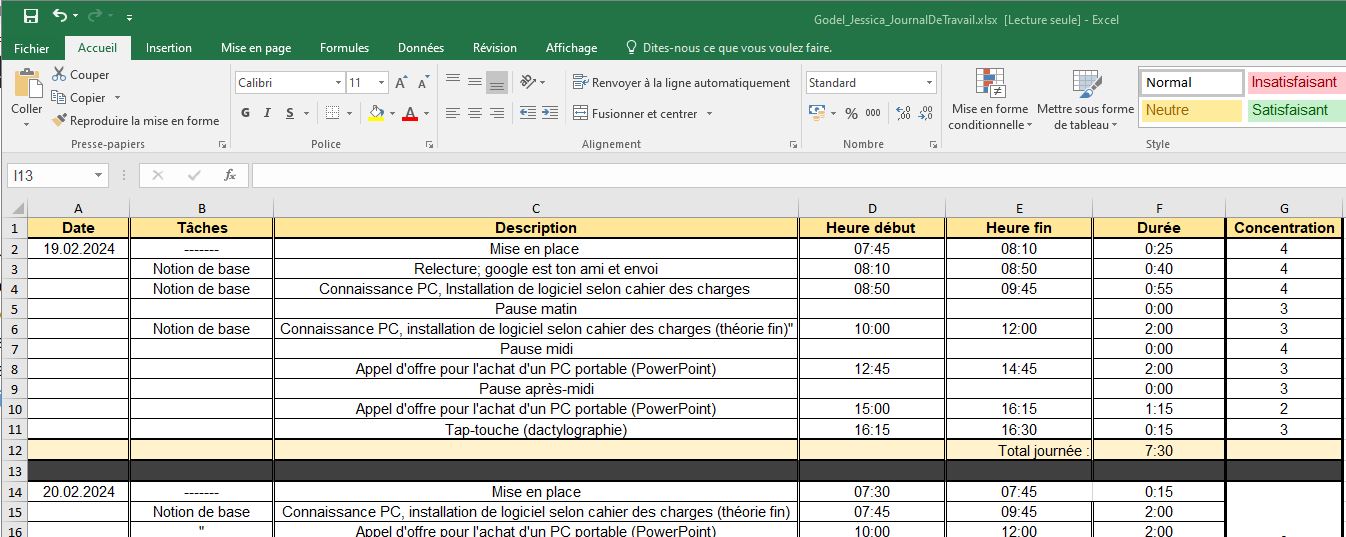Click the Copier icon

click(59, 98)
